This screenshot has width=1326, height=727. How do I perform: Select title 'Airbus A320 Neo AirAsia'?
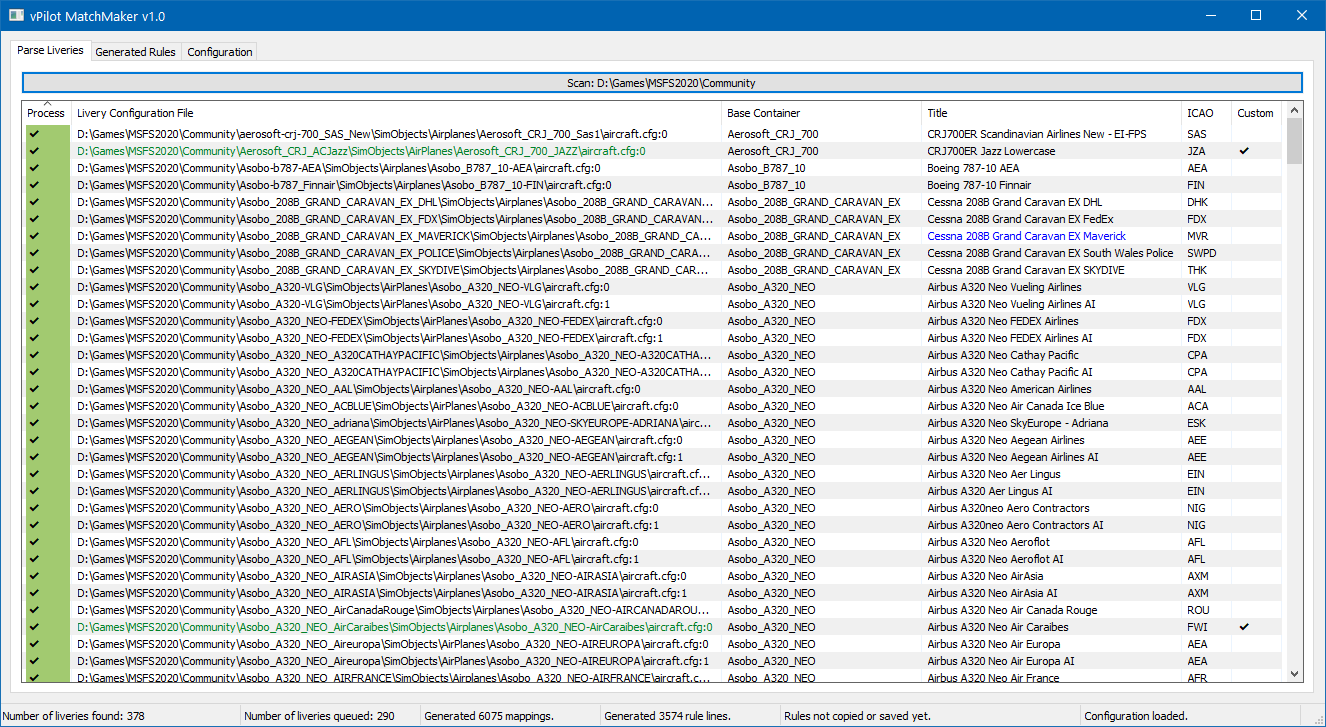(985, 576)
